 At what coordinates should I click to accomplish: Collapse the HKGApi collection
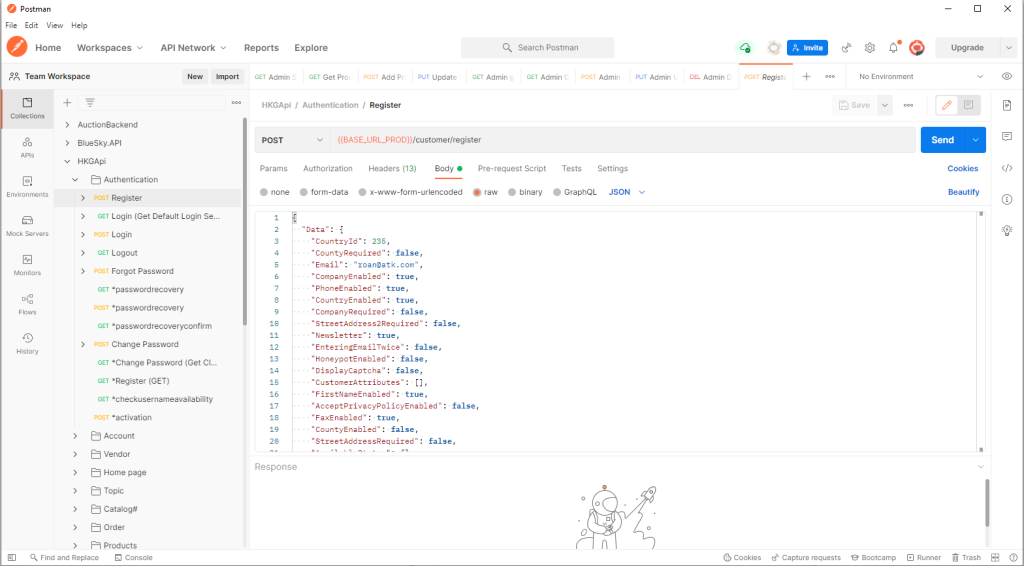coord(67,161)
